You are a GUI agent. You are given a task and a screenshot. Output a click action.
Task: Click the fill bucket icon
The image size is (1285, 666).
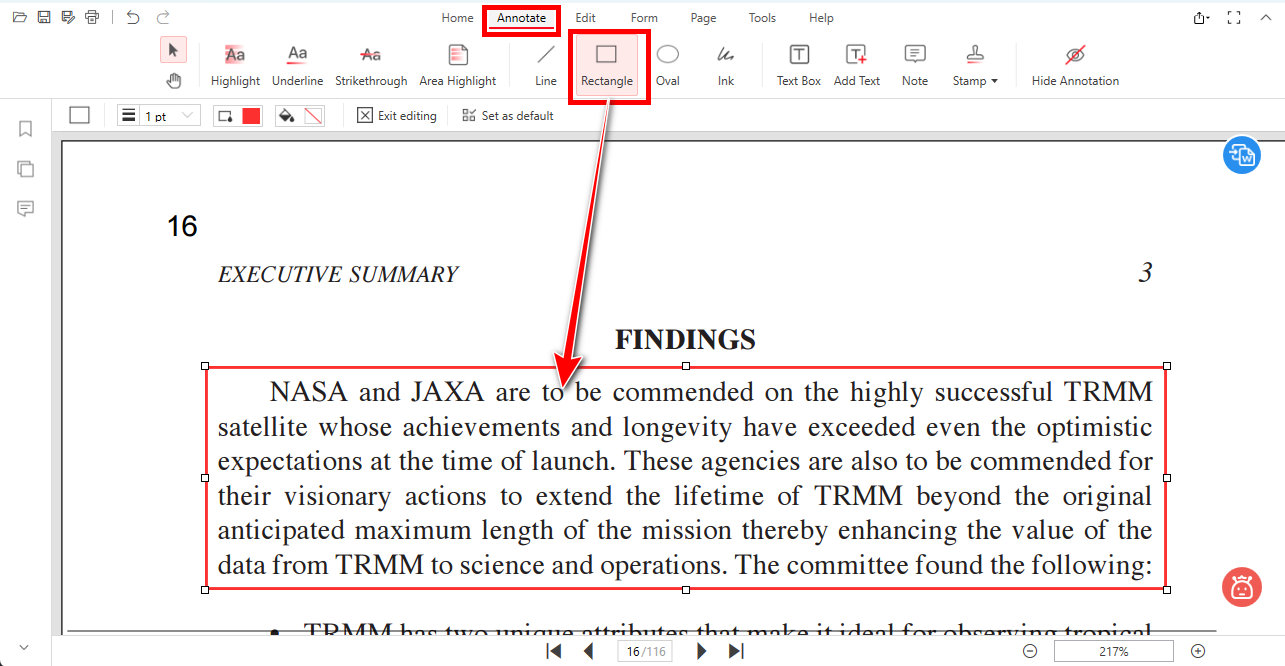(287, 116)
